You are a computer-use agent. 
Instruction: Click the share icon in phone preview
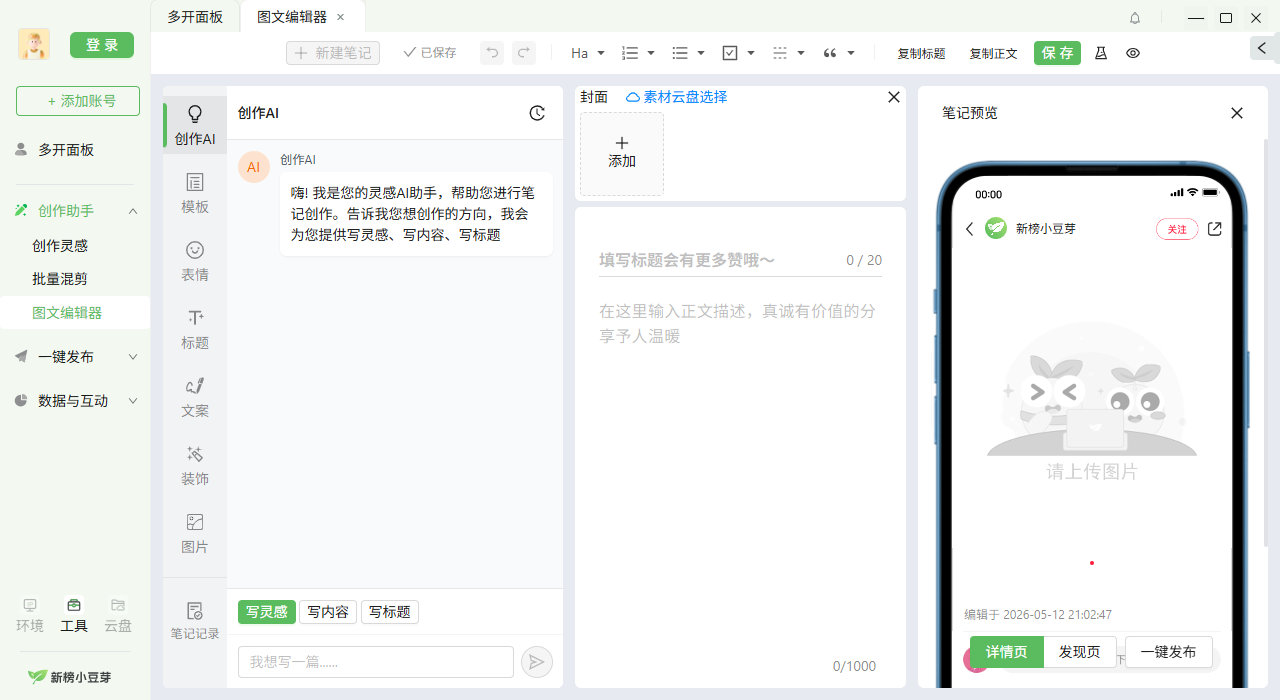[1215, 229]
